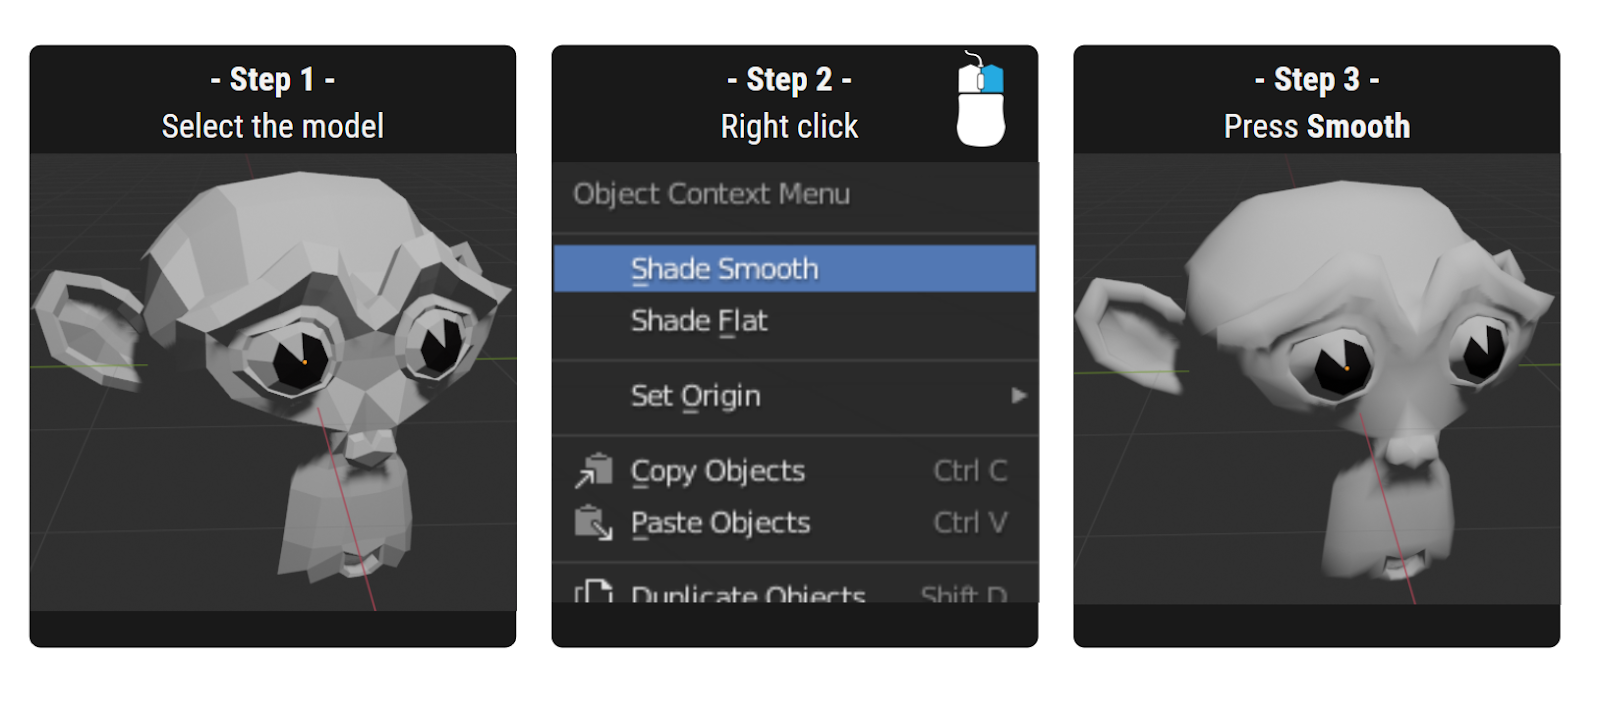Click the Set Origin submenu arrow
1600x716 pixels.
click(1017, 396)
